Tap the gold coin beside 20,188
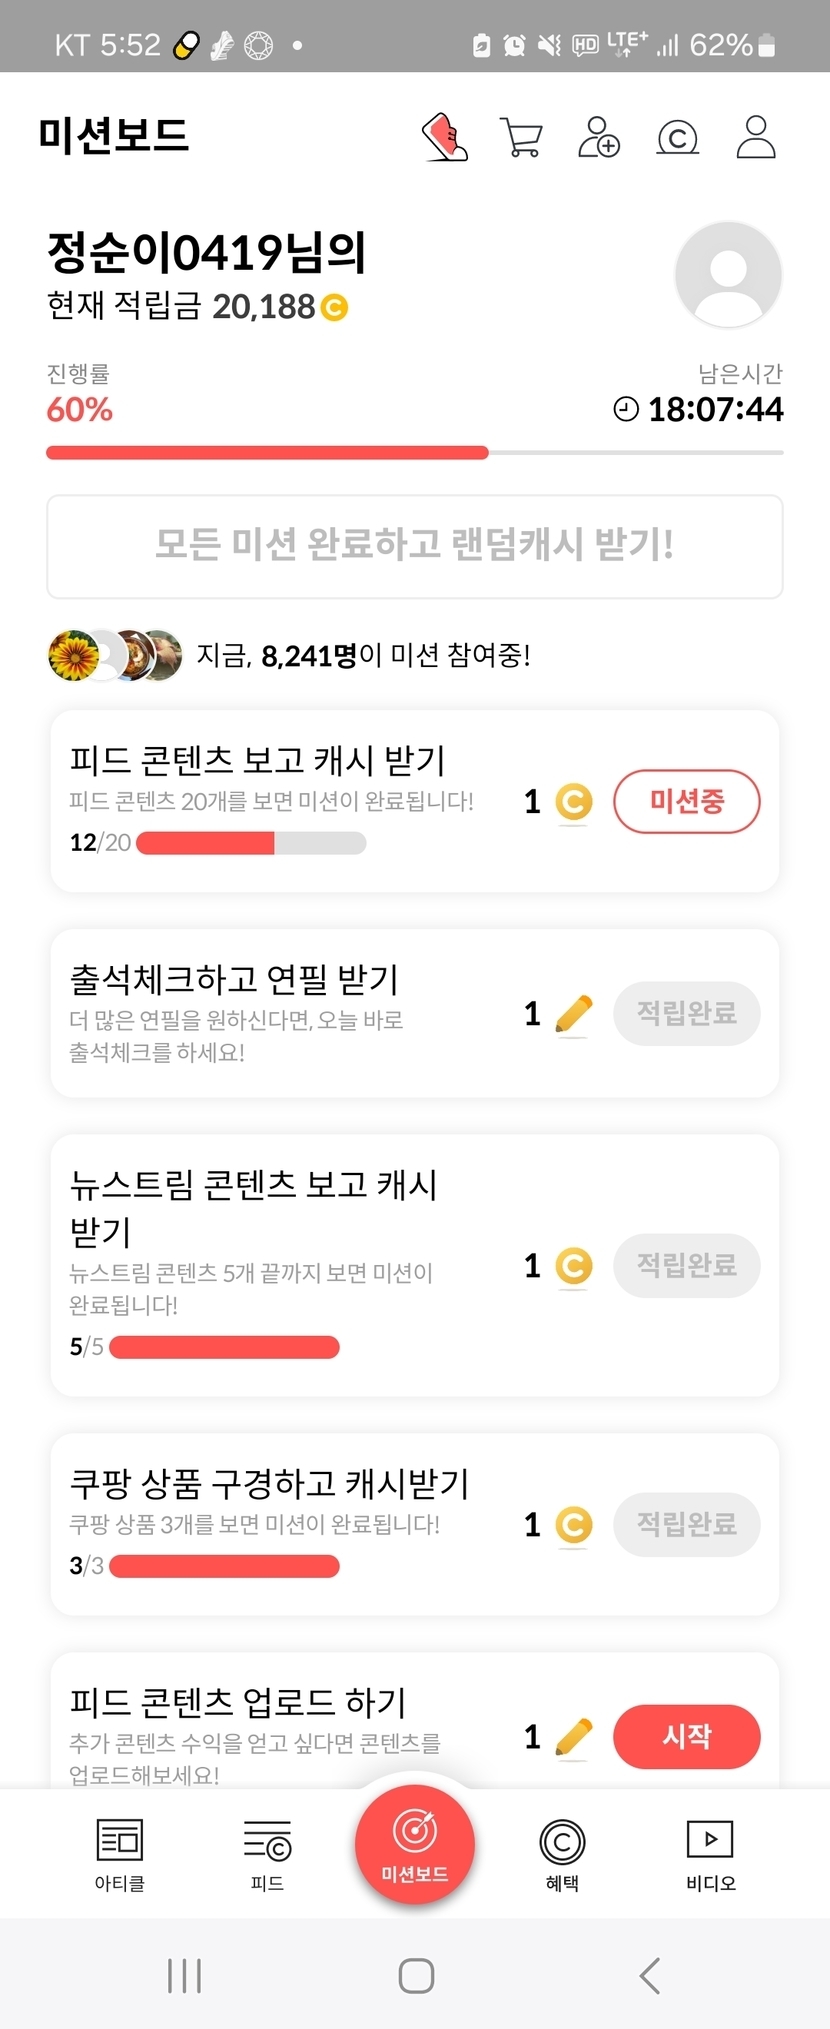 [334, 307]
